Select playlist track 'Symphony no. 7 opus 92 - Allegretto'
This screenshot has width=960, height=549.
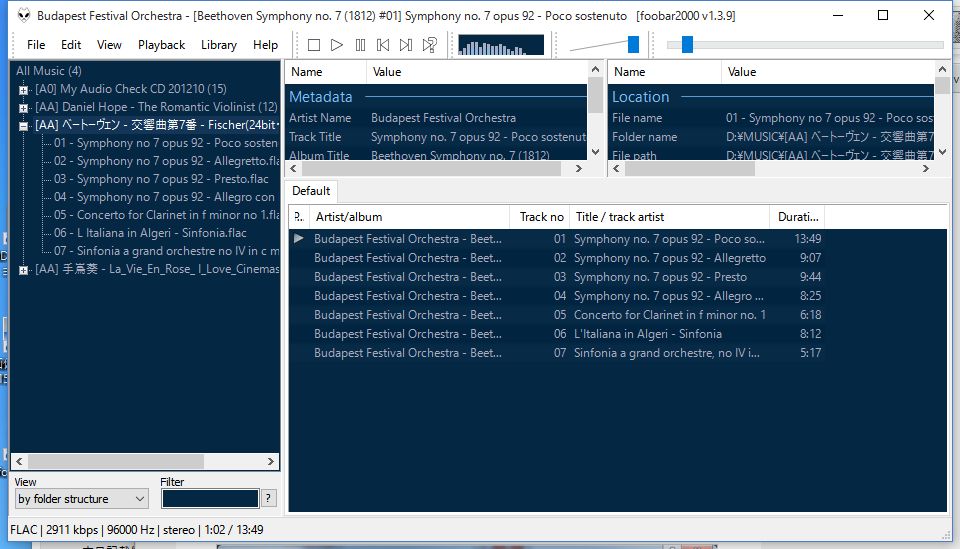(670, 258)
